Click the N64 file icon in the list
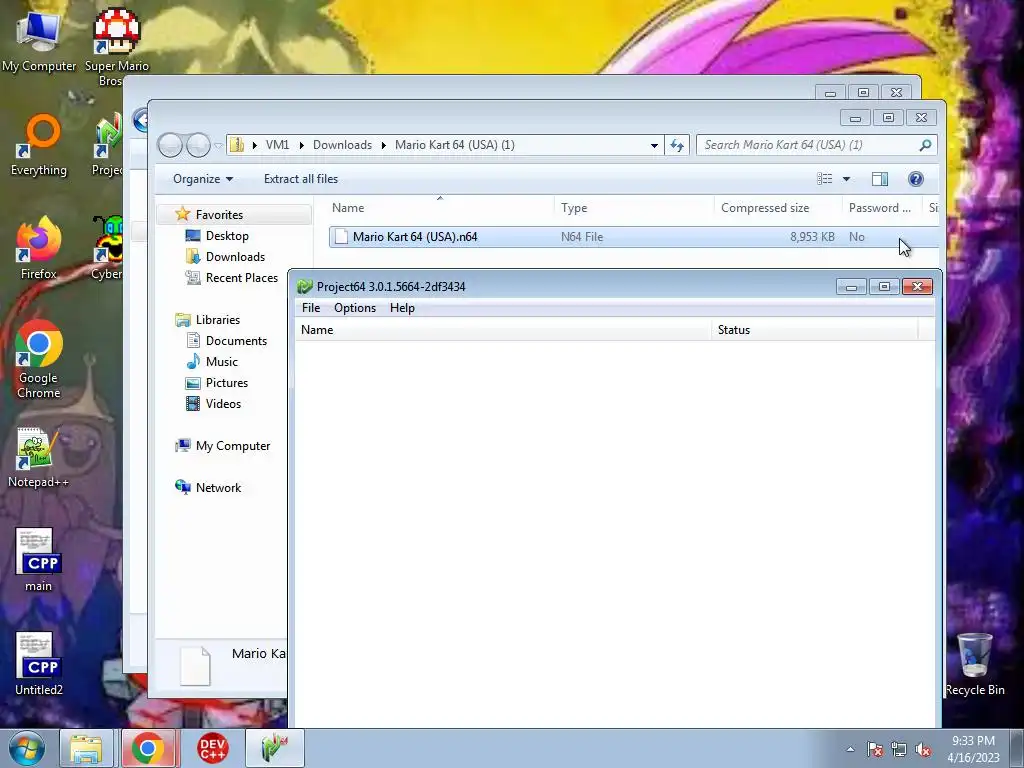 tap(341, 236)
